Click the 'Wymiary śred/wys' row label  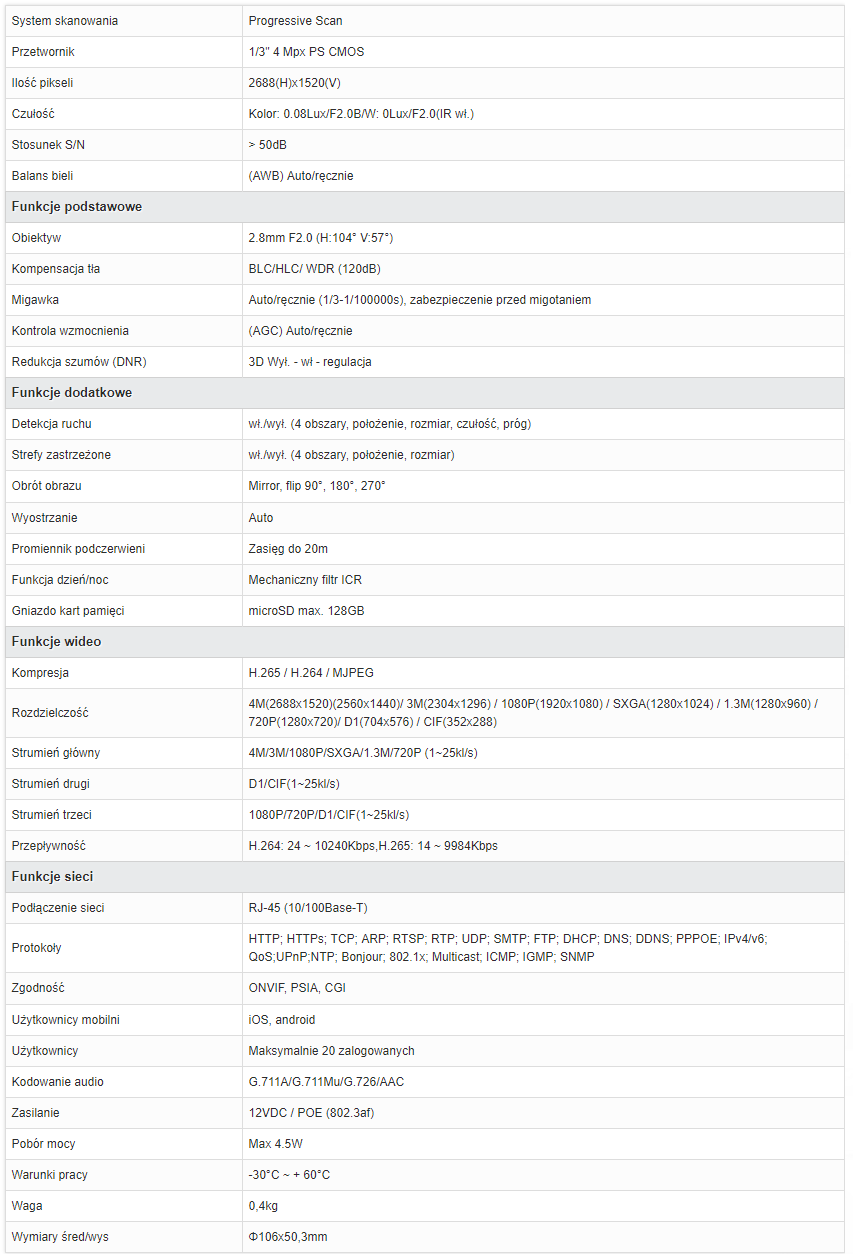60,1237
